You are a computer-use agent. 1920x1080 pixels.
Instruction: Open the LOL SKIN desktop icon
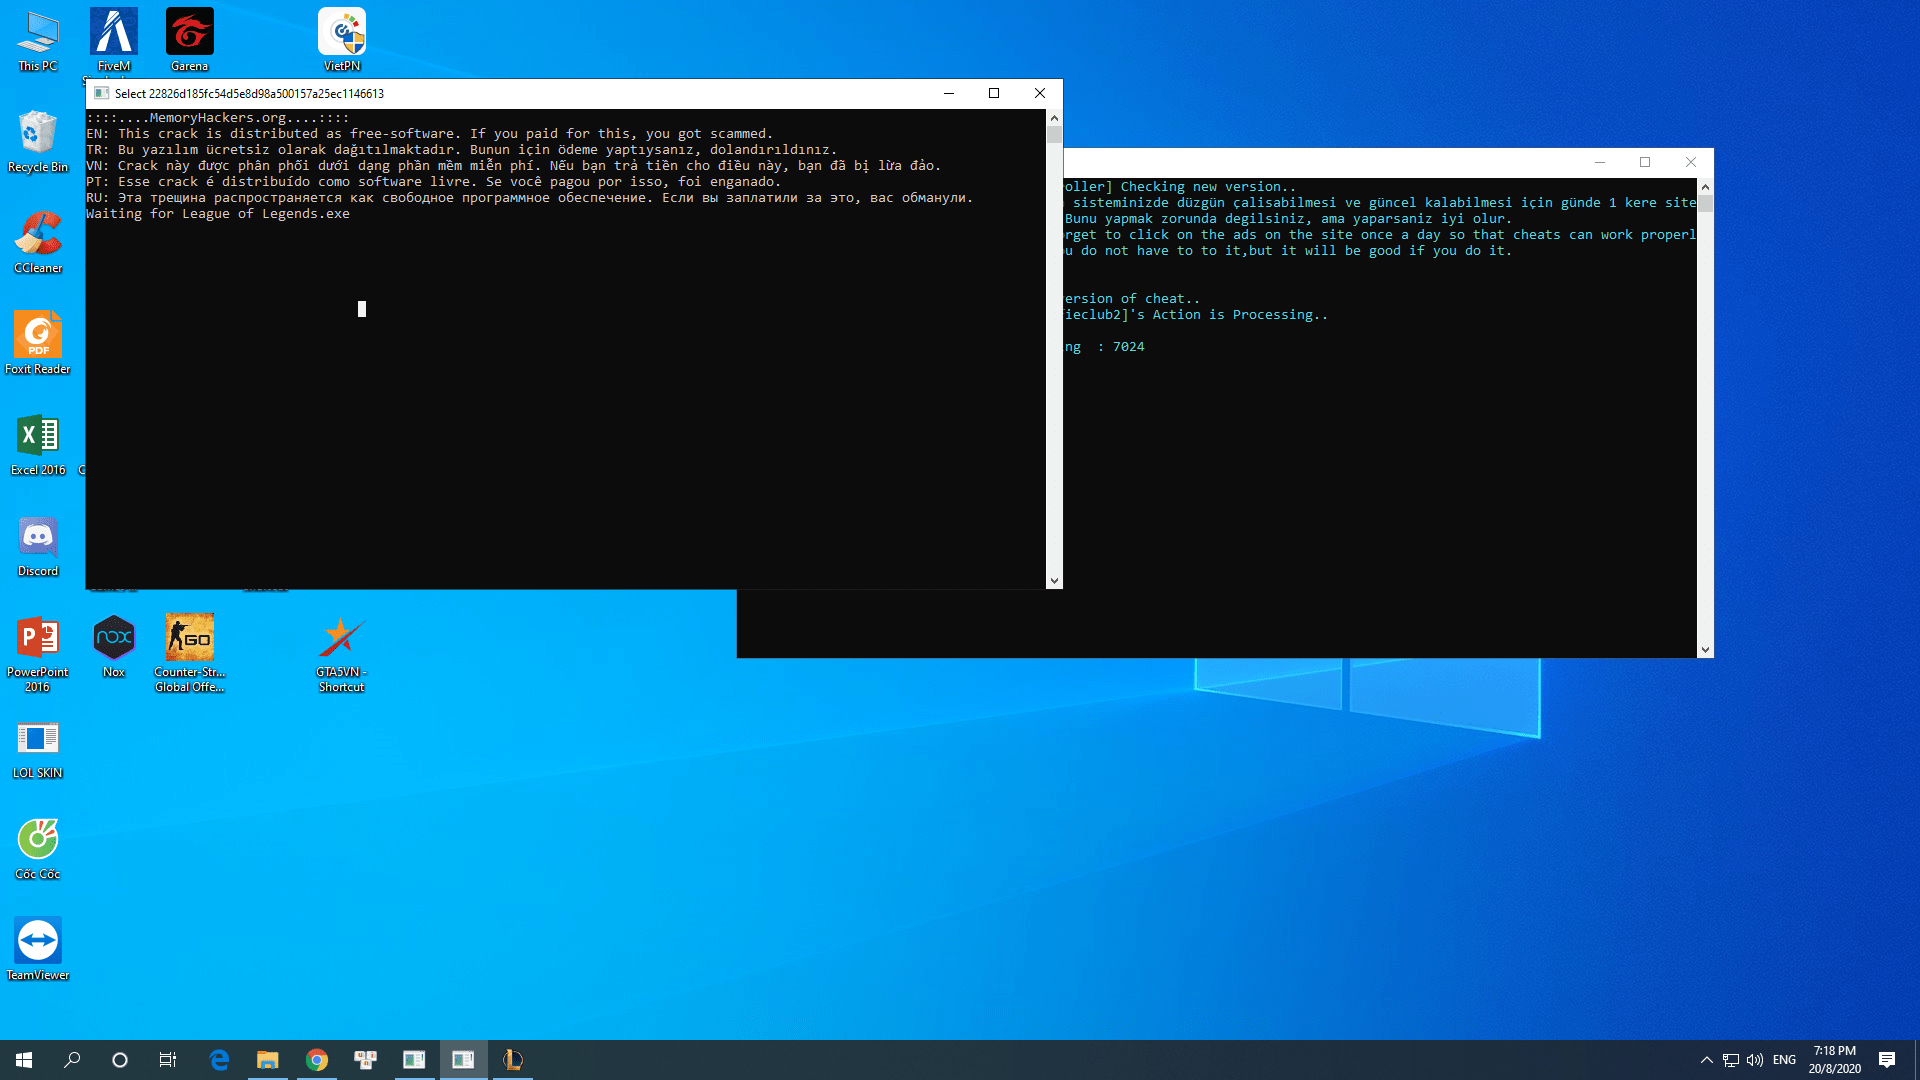(x=38, y=748)
